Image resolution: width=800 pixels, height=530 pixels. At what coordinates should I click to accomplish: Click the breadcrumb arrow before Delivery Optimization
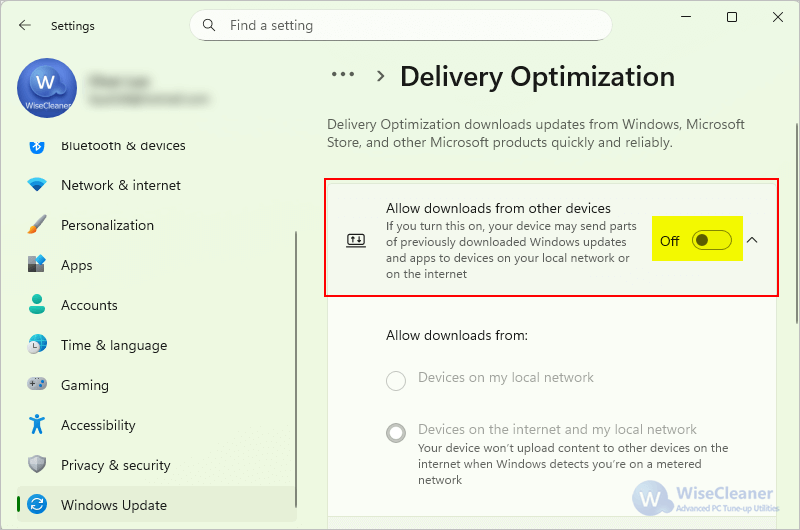[x=380, y=76]
